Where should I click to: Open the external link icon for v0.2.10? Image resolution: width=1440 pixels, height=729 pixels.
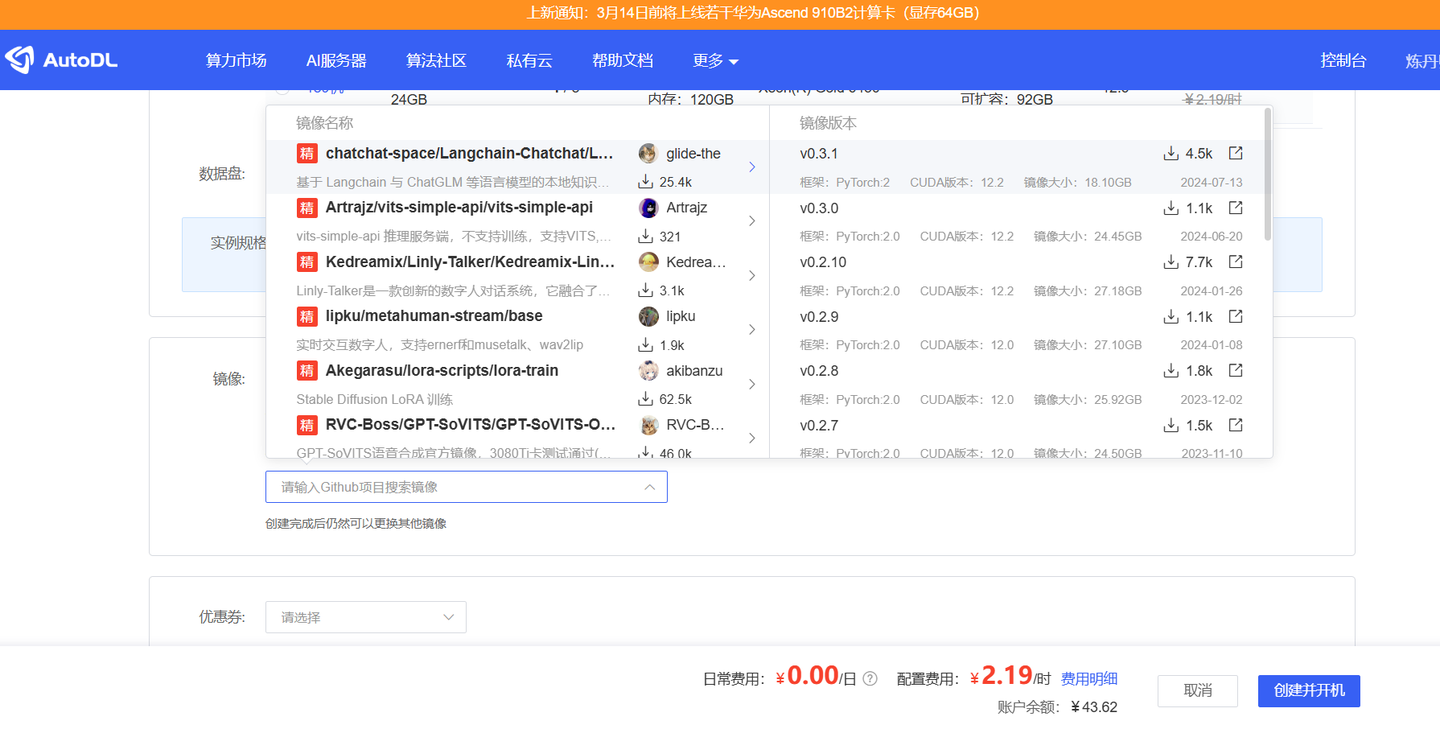(x=1235, y=262)
